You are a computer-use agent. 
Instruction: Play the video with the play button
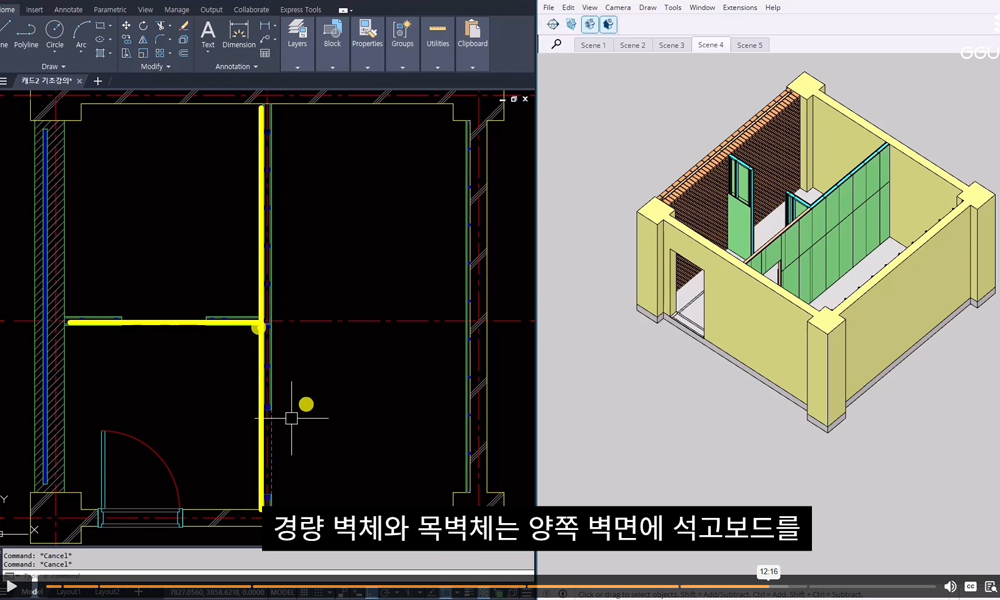tap(11, 587)
